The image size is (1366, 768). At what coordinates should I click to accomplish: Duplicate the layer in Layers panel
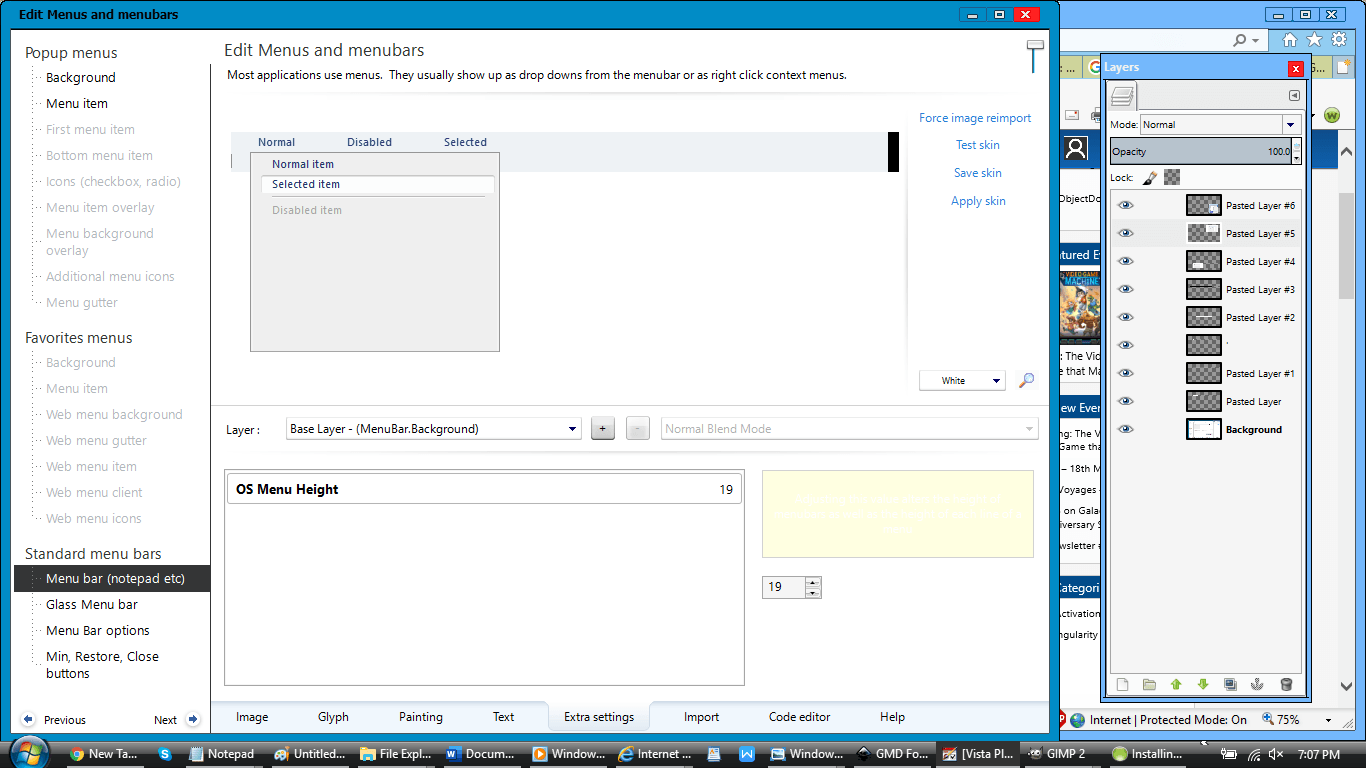(1230, 685)
